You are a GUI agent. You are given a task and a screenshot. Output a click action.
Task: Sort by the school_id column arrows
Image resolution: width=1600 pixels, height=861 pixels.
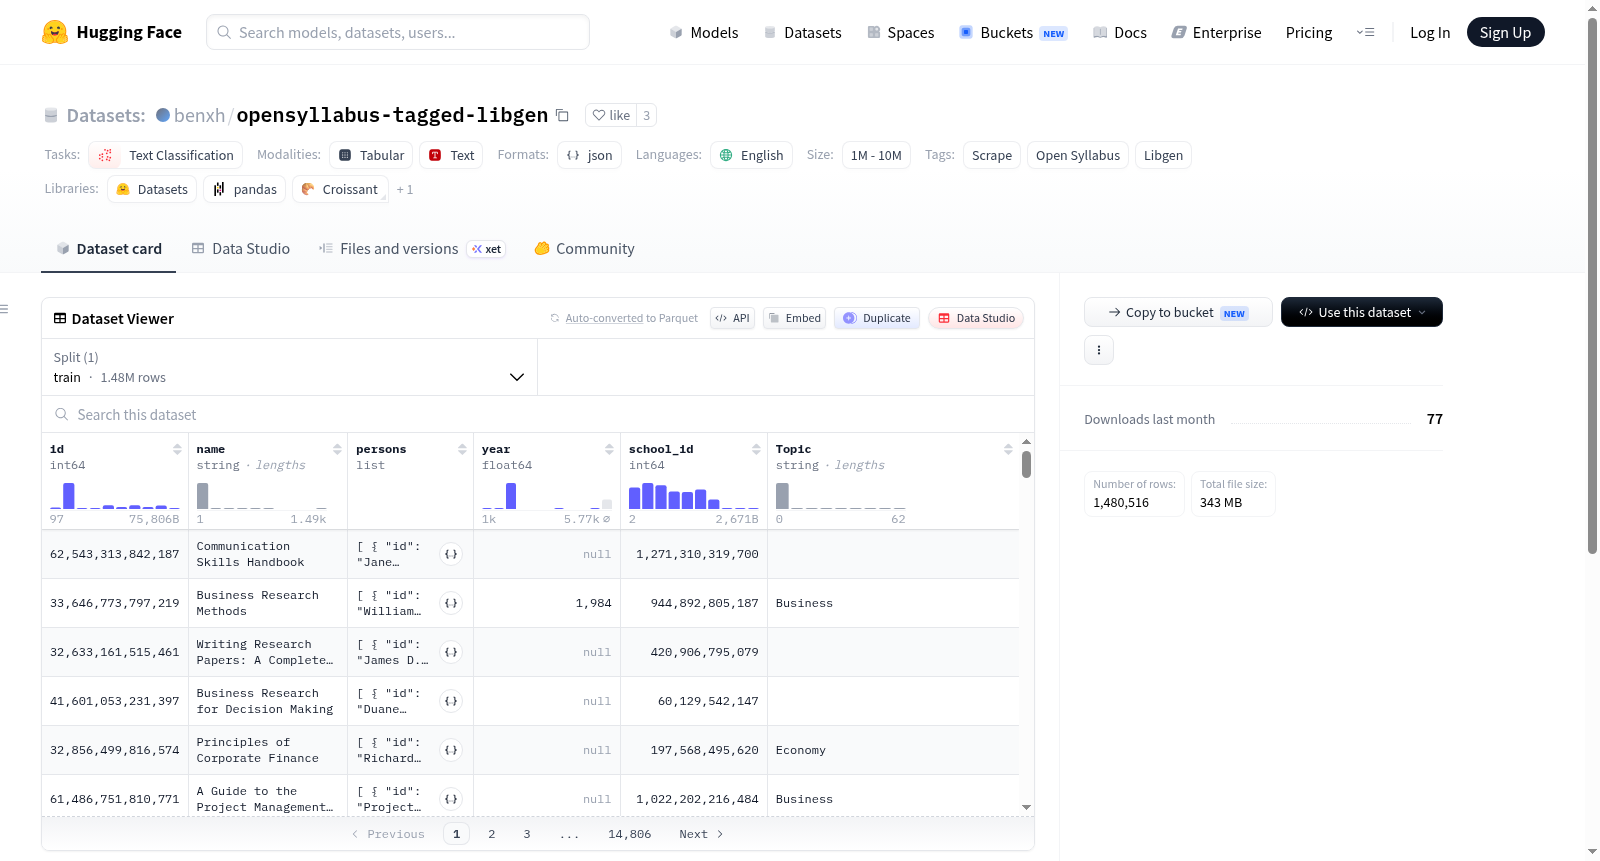[756, 449]
